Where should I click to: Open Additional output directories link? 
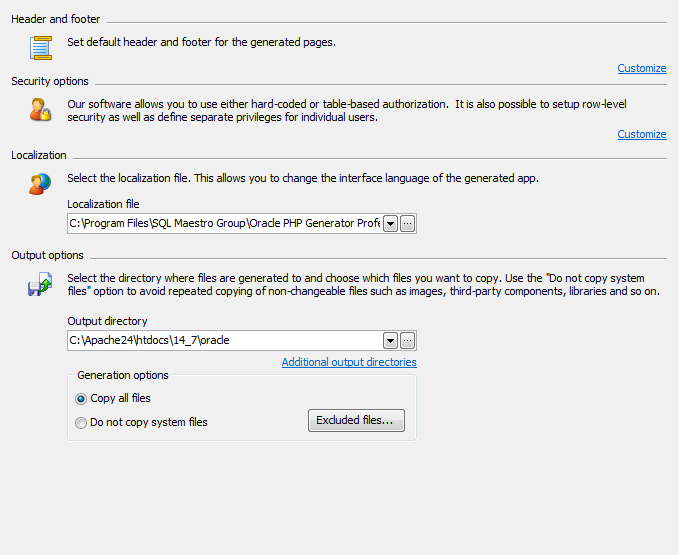tap(349, 362)
